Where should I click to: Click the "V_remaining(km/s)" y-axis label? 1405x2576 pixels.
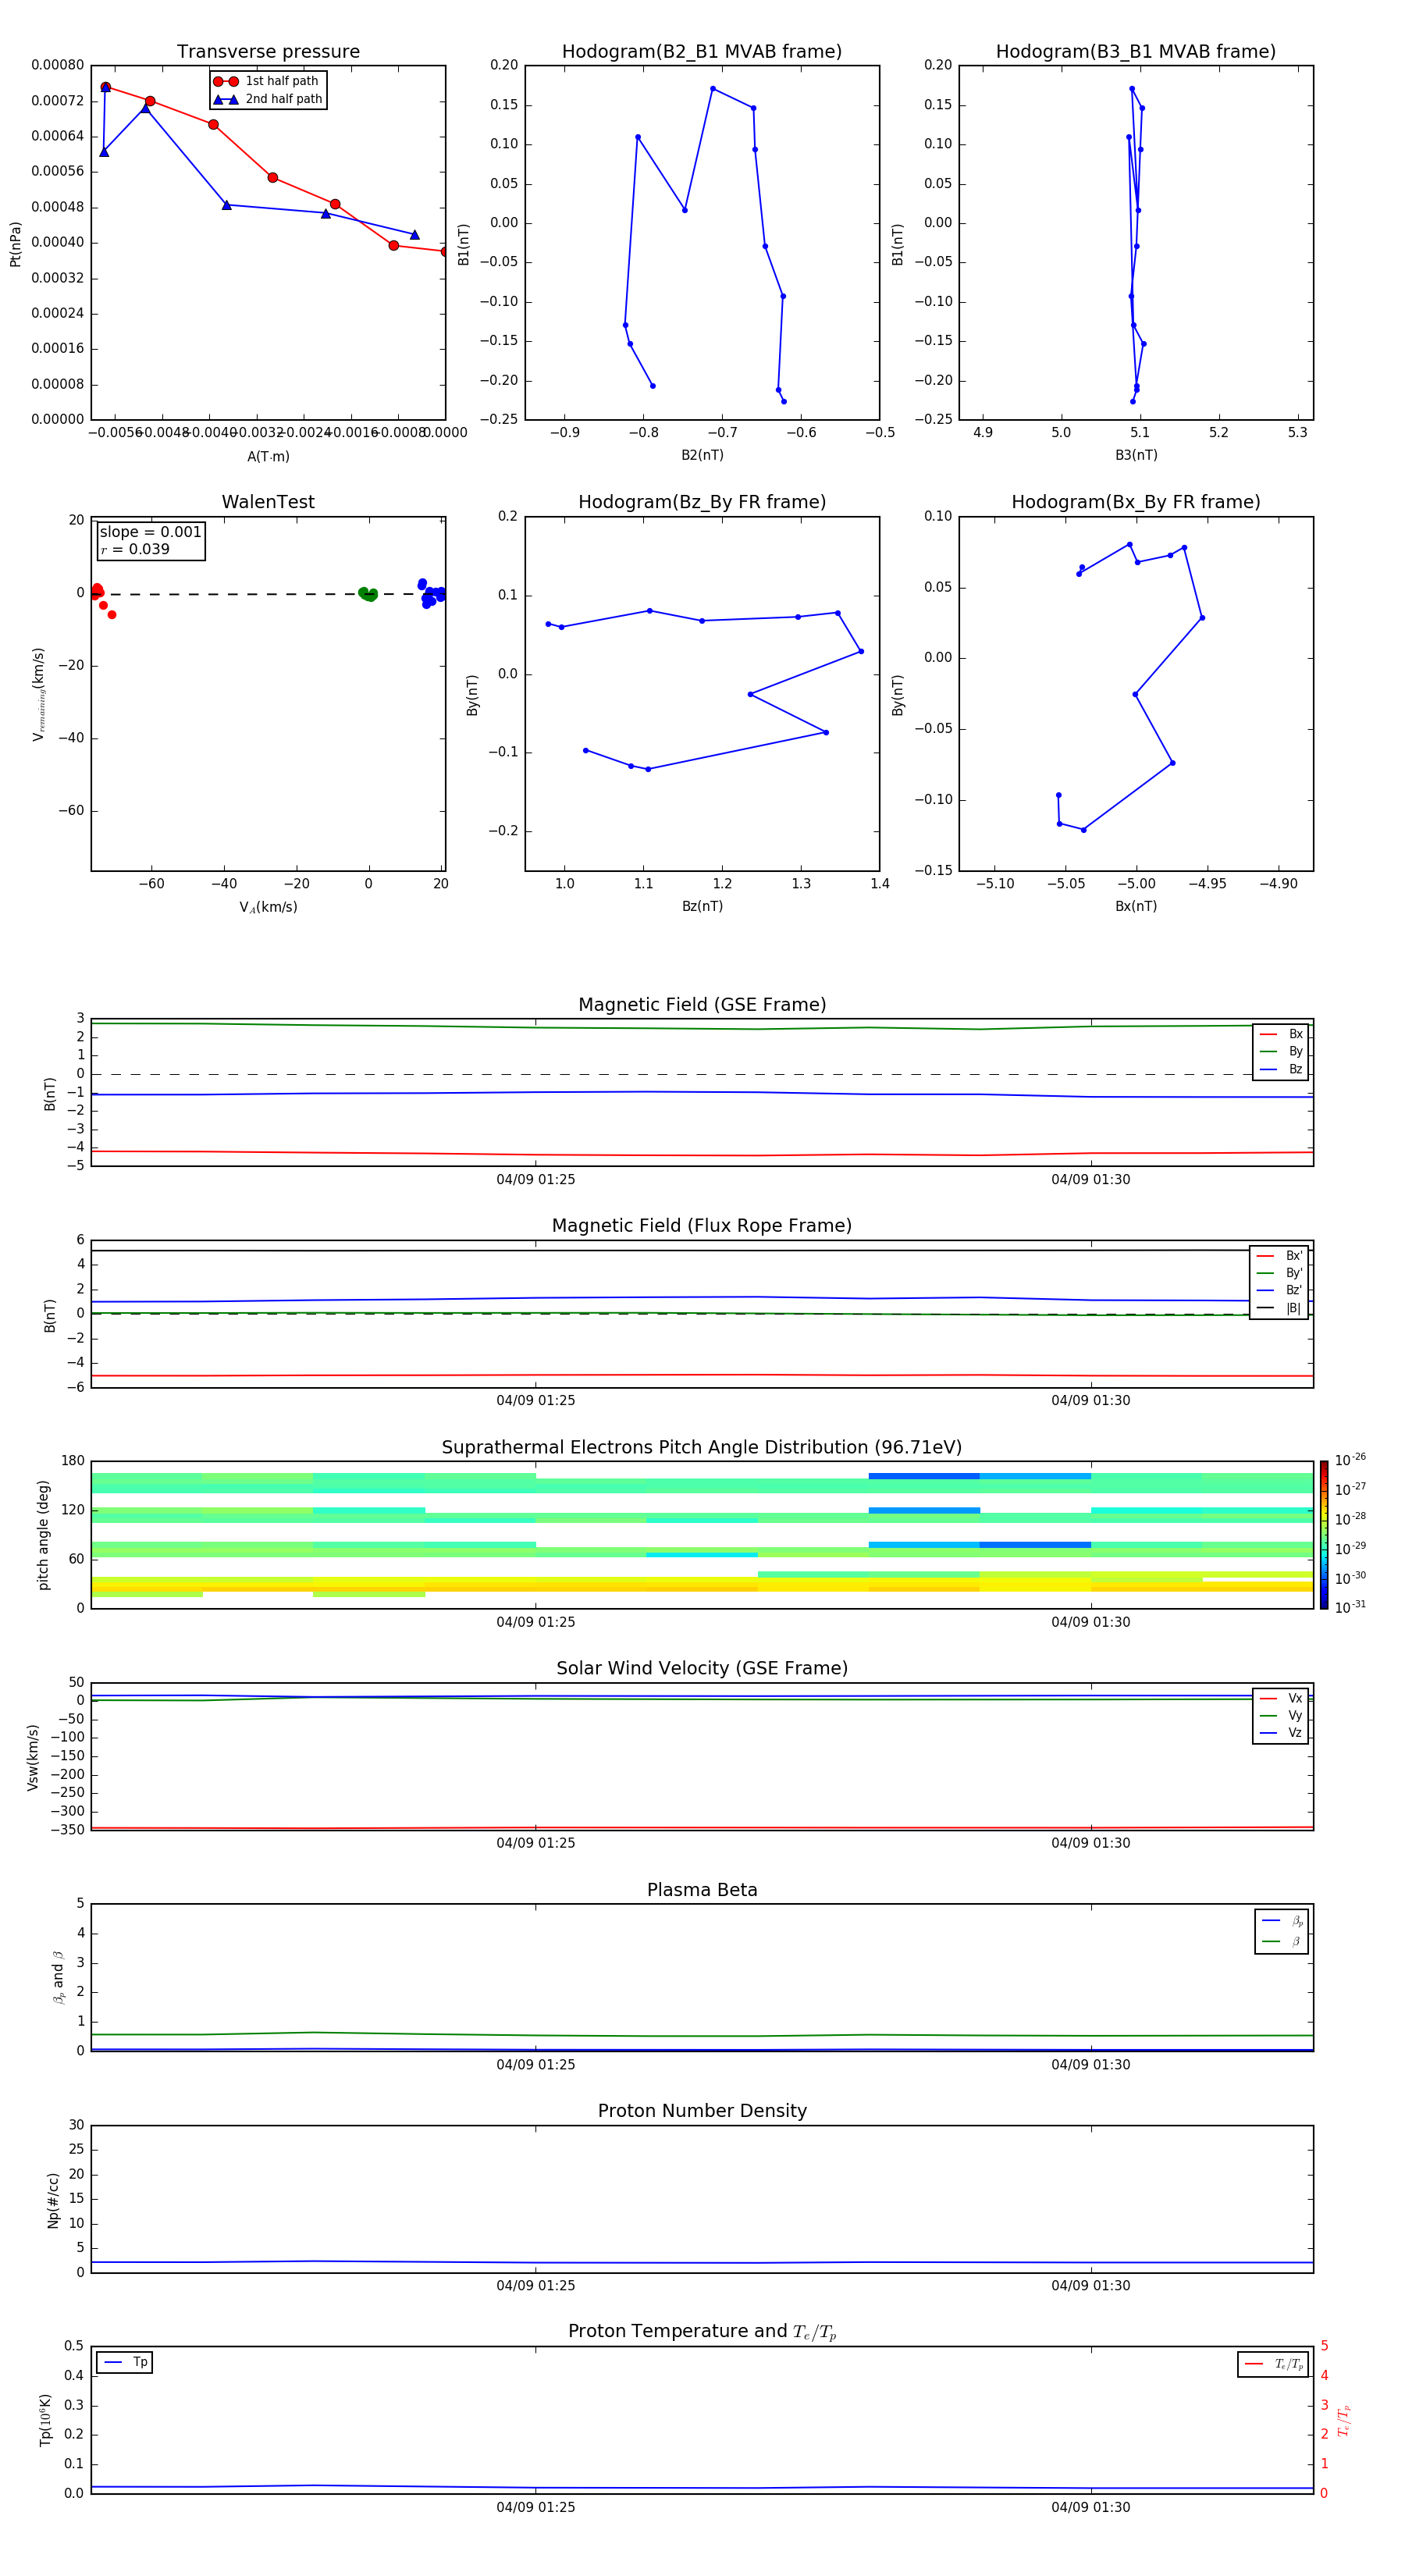(x=38, y=694)
